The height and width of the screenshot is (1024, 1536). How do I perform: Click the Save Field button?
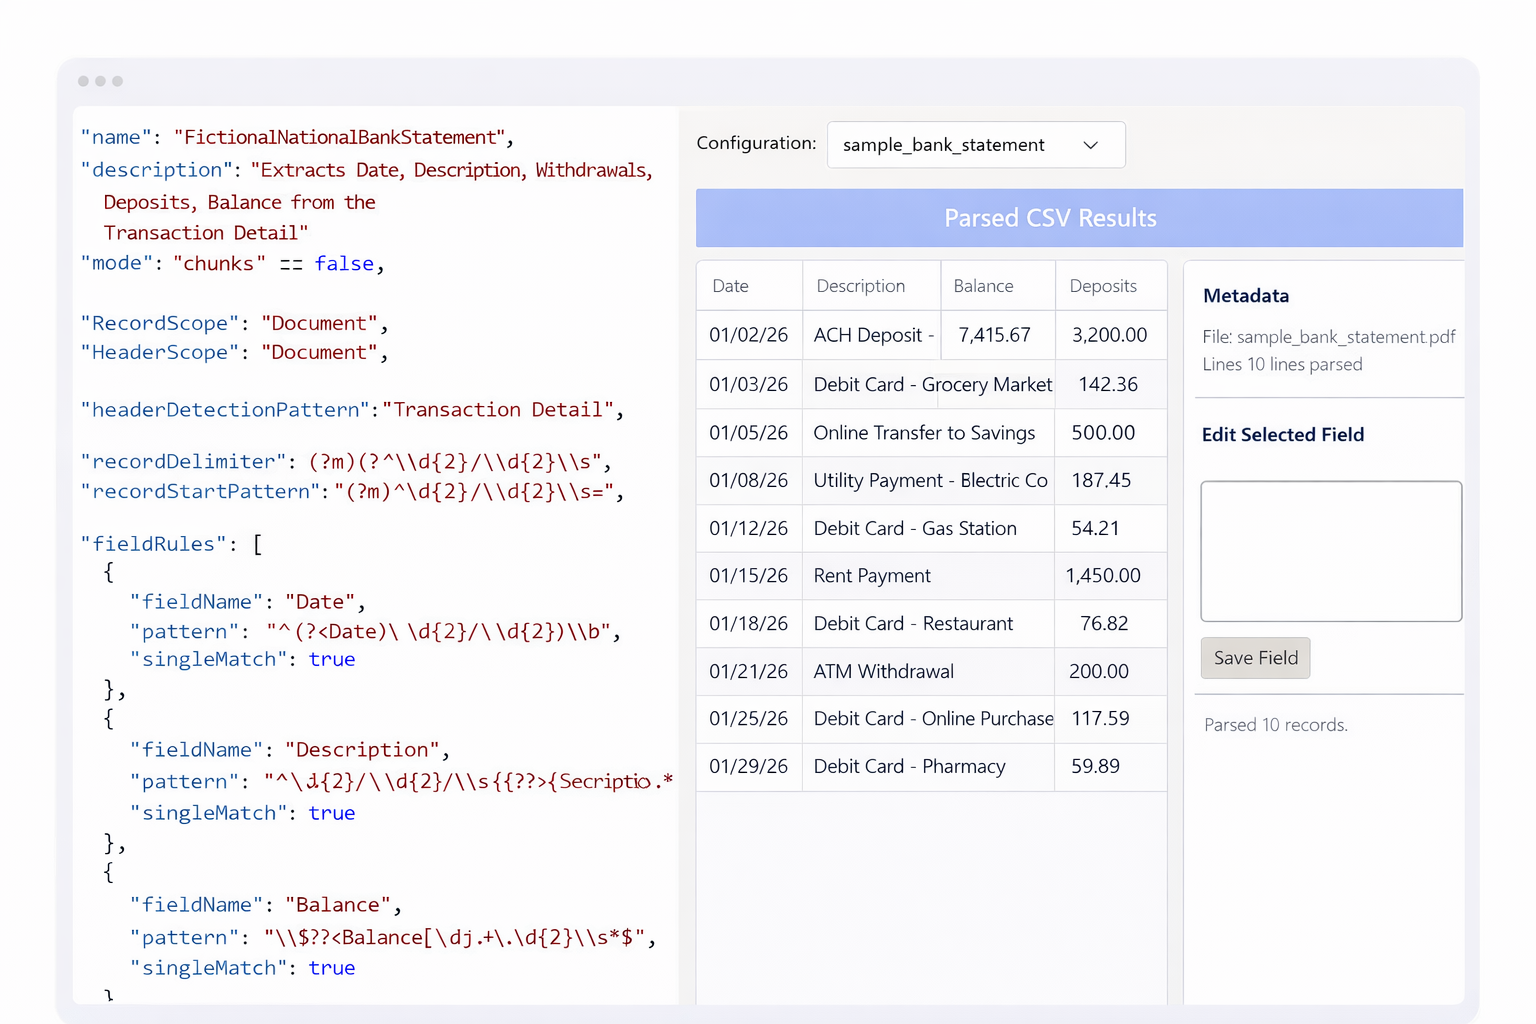(x=1255, y=658)
